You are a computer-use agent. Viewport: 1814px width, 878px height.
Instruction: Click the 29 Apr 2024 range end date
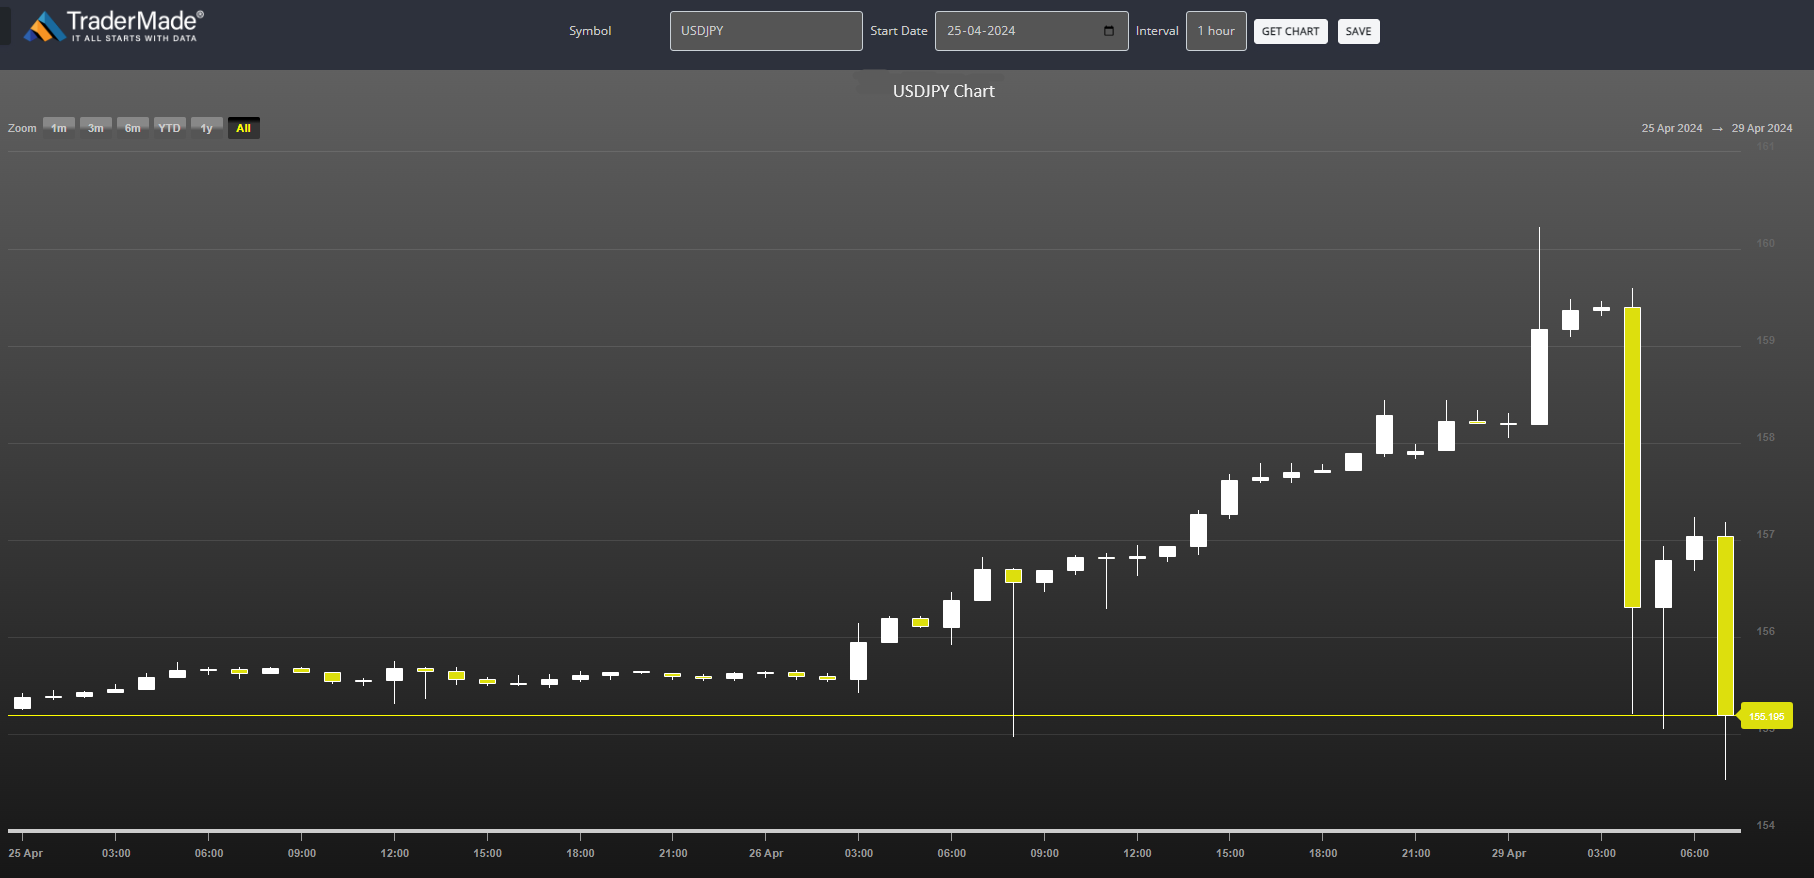click(x=1762, y=128)
